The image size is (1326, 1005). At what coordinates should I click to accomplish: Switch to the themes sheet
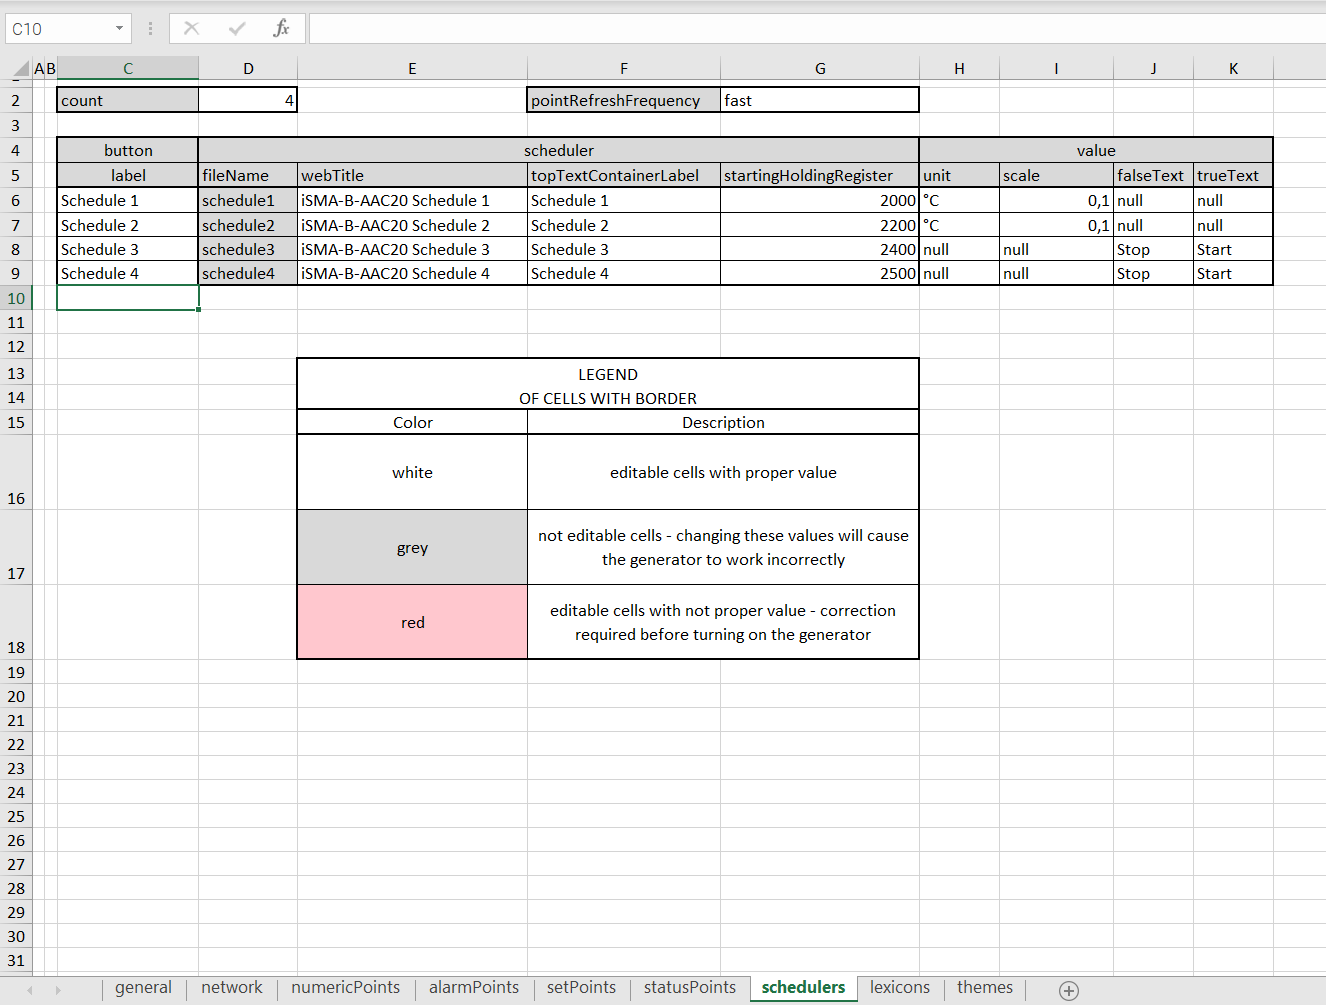point(985,988)
